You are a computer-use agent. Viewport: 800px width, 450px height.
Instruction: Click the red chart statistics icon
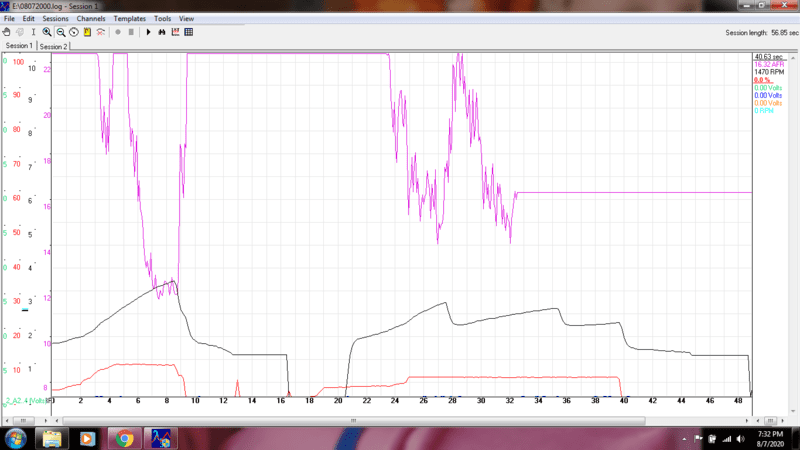tap(175, 32)
